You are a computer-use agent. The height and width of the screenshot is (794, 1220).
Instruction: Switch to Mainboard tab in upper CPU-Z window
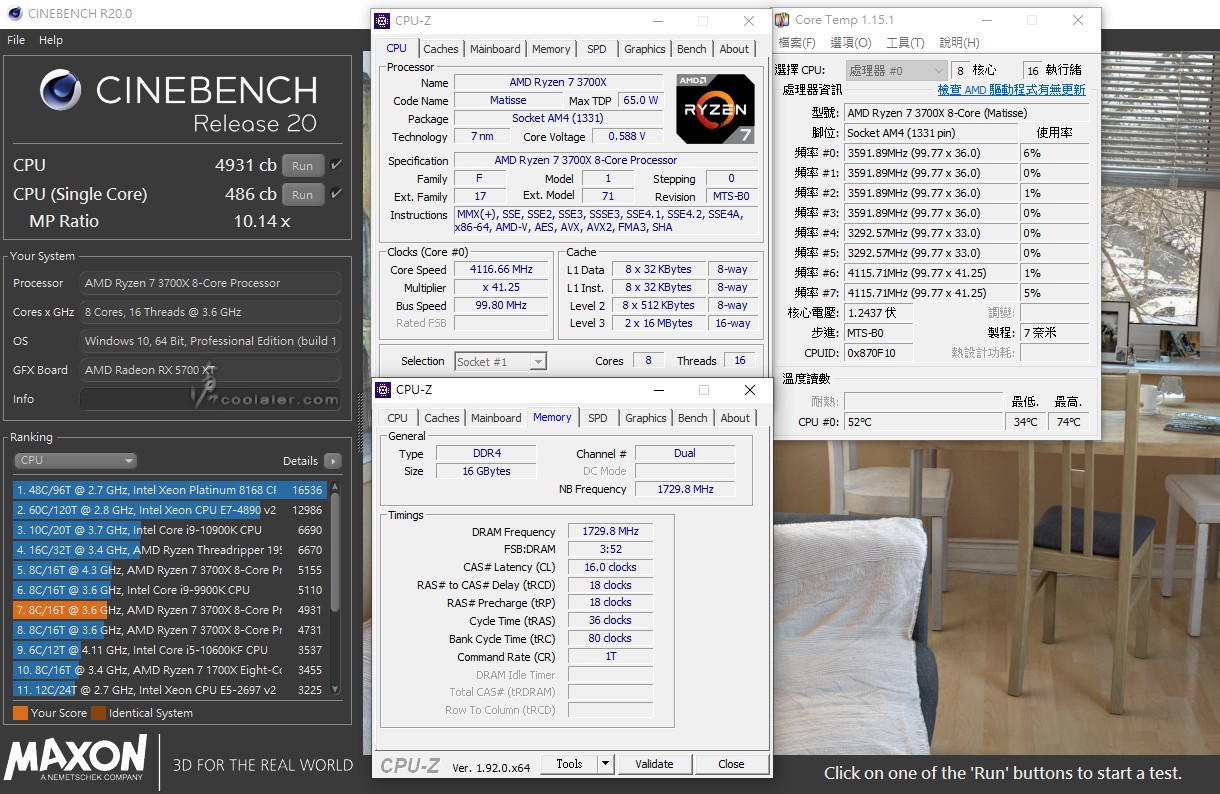pyautogui.click(x=495, y=49)
